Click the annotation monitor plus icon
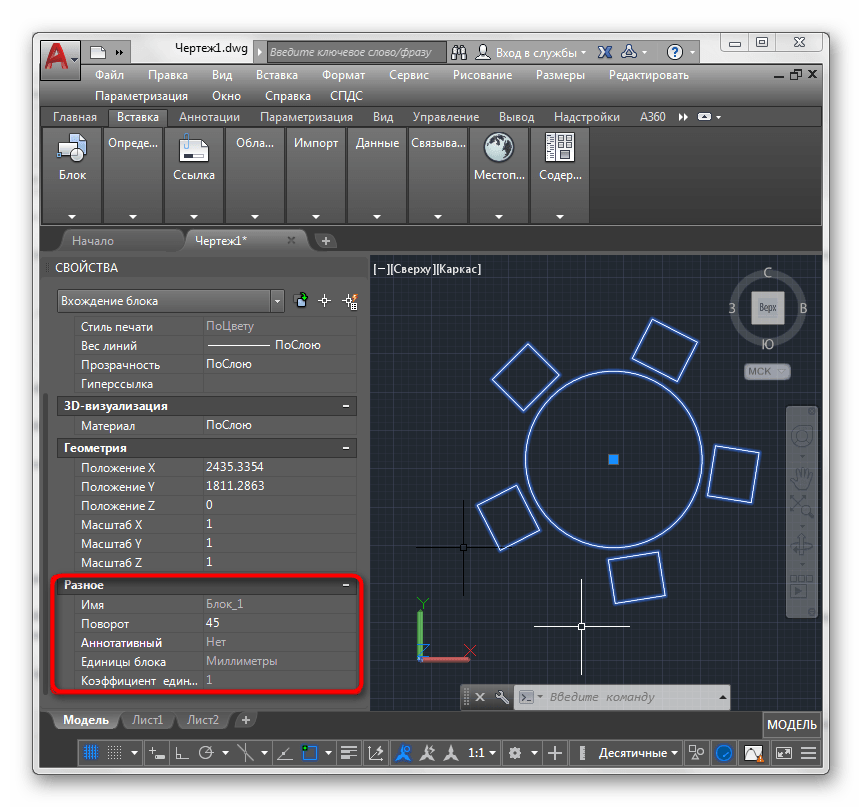 click(555, 753)
